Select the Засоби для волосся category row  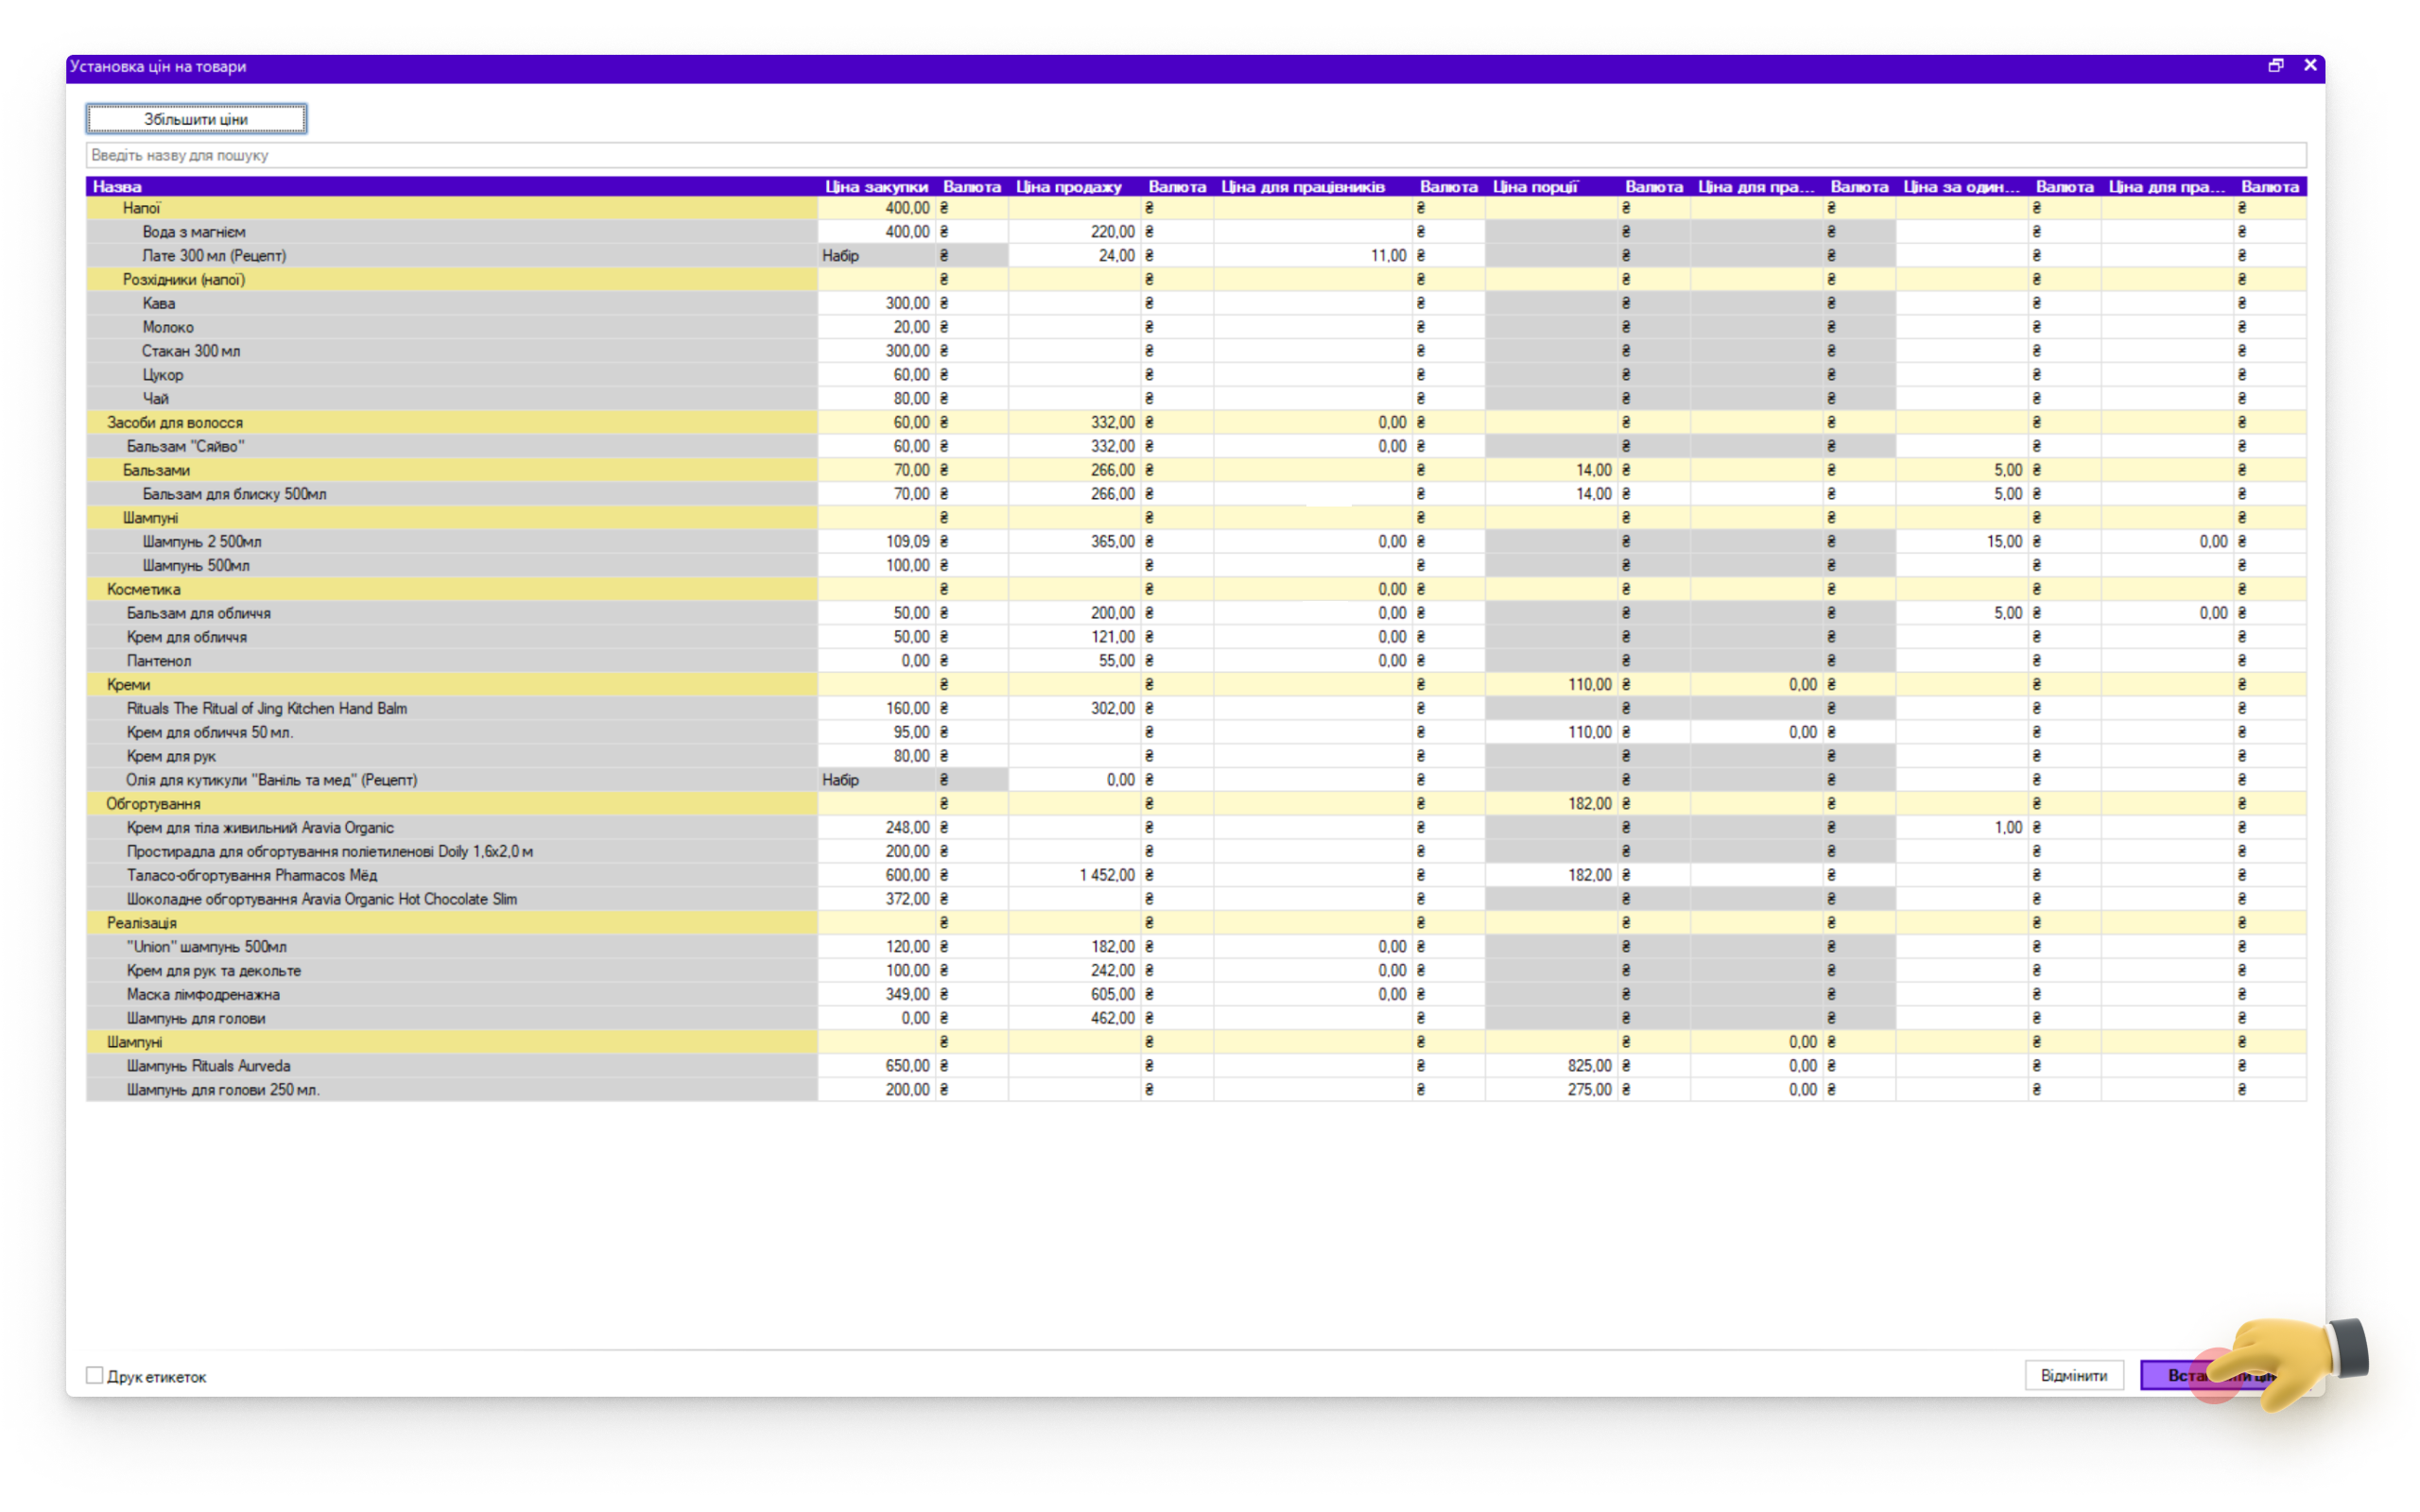point(1196,422)
